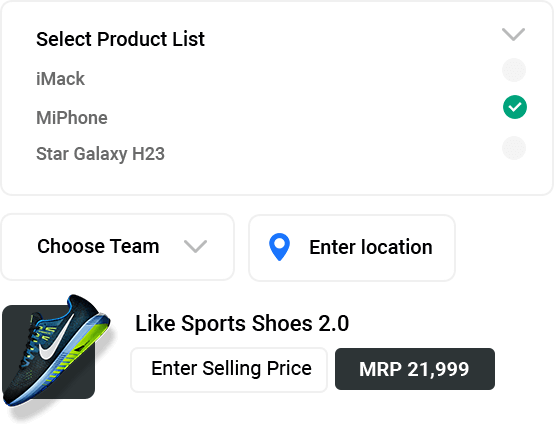Pick Star Galaxy H23 list item
Viewport: 554px width, 425px height.
pyautogui.click(x=100, y=154)
